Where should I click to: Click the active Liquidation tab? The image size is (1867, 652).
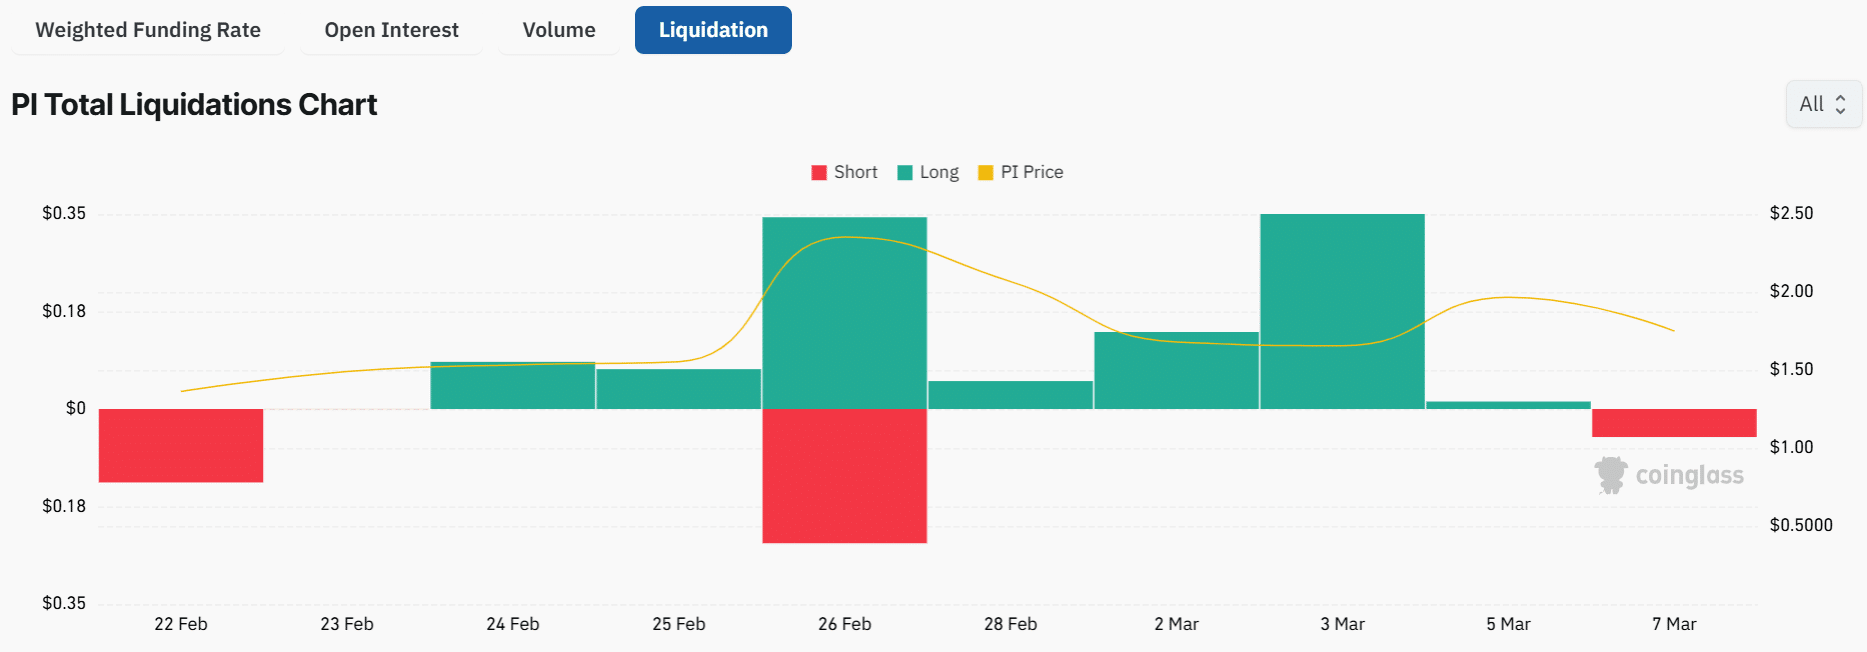[x=713, y=30]
